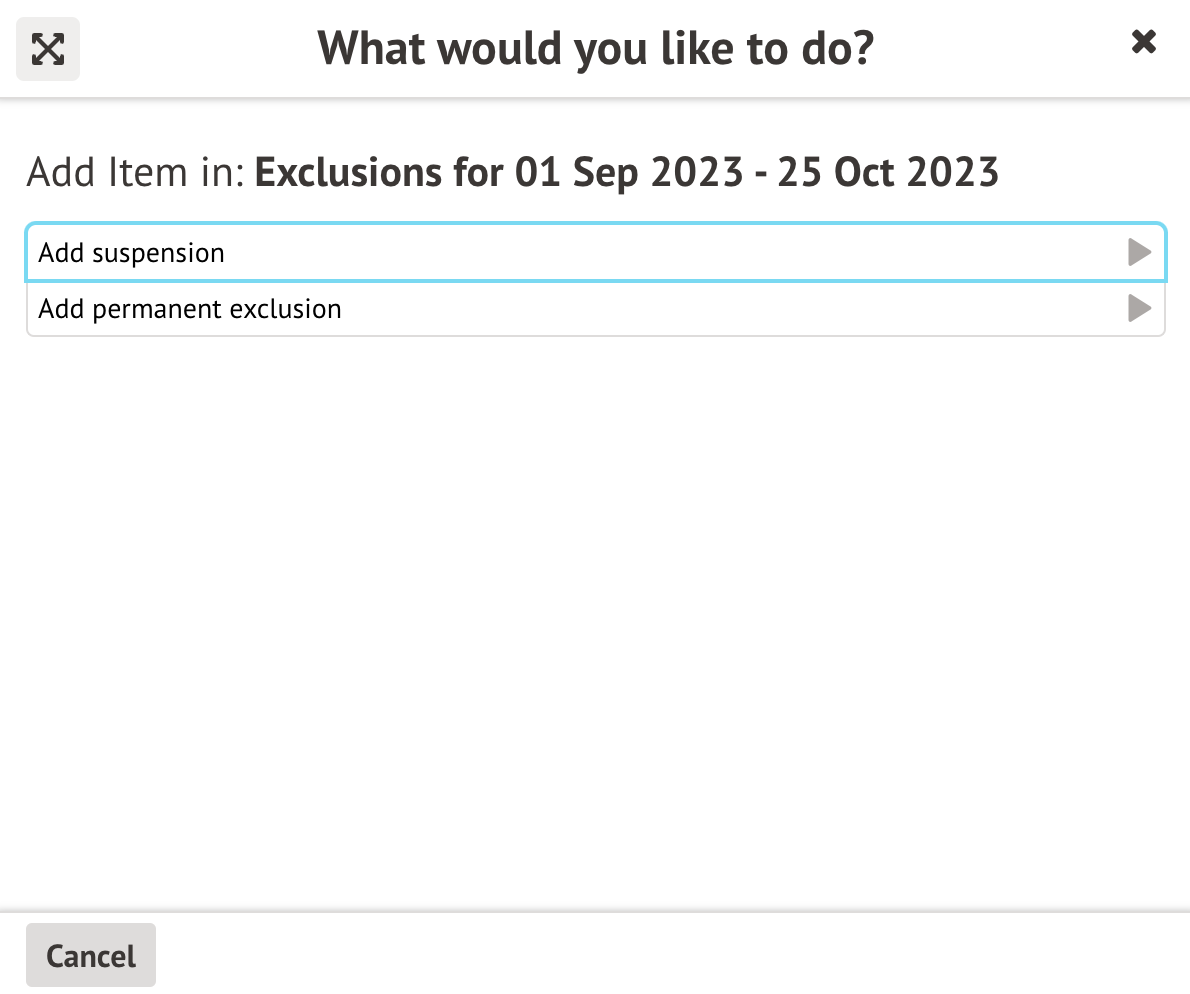The height and width of the screenshot is (994, 1190).
Task: Click the arrow icon beside Add permanent exclusion
Action: click(1139, 308)
